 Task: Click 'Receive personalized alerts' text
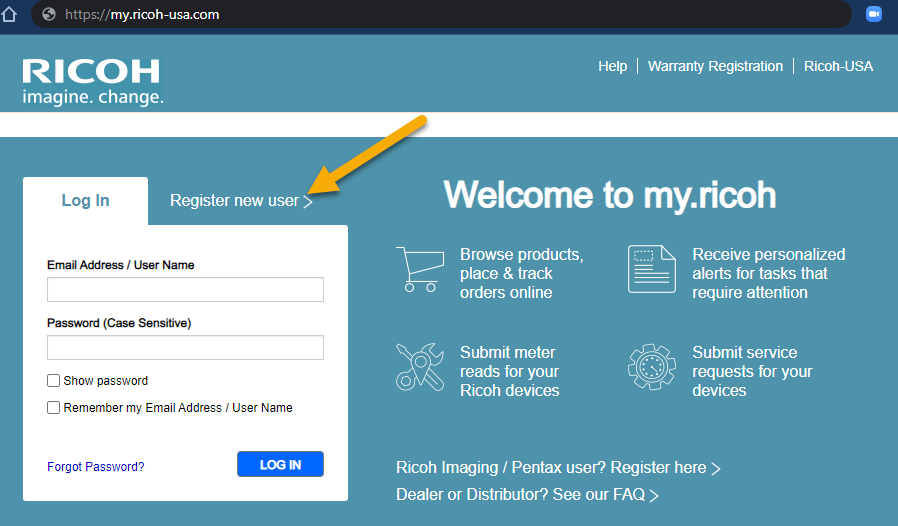769,273
